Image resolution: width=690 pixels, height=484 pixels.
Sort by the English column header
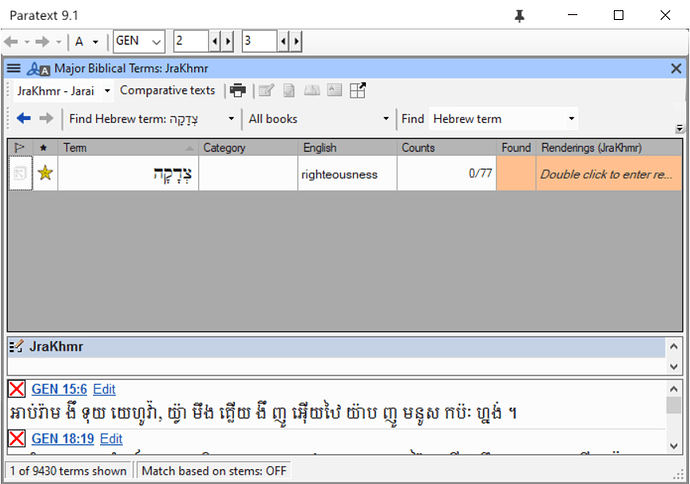pos(347,147)
